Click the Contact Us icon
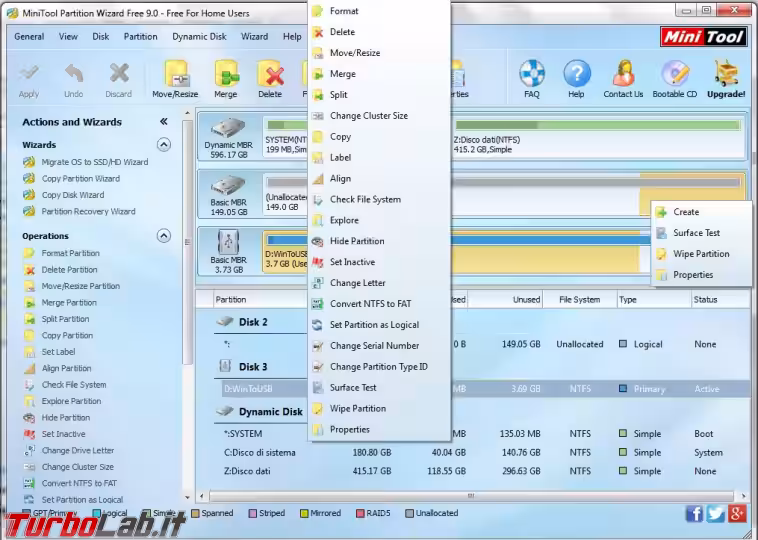Viewport: 758px width, 540px height. click(623, 73)
